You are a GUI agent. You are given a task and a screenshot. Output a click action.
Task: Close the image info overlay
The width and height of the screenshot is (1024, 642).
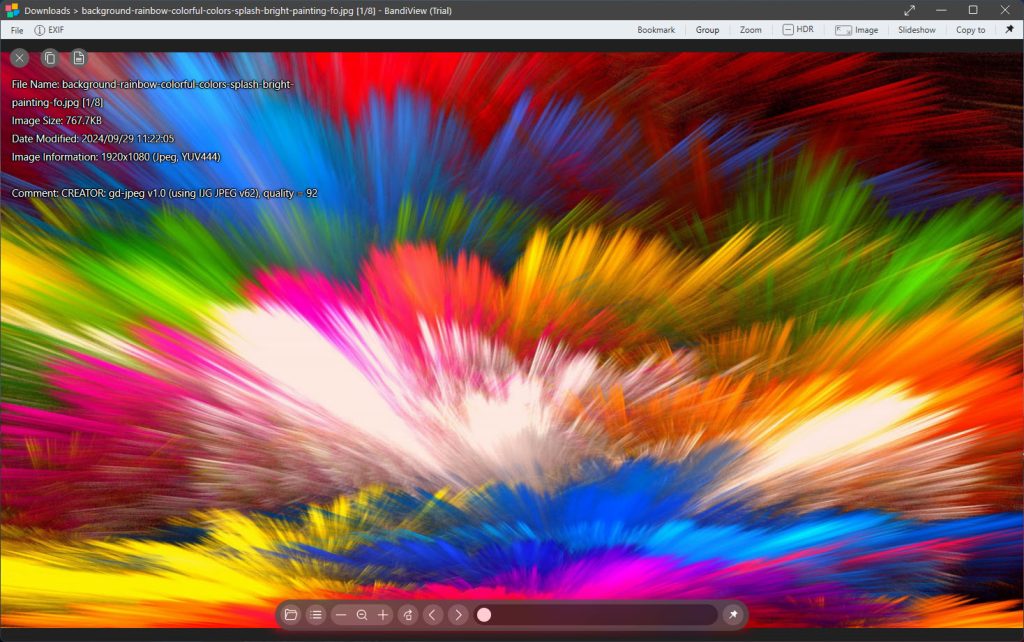[20, 58]
